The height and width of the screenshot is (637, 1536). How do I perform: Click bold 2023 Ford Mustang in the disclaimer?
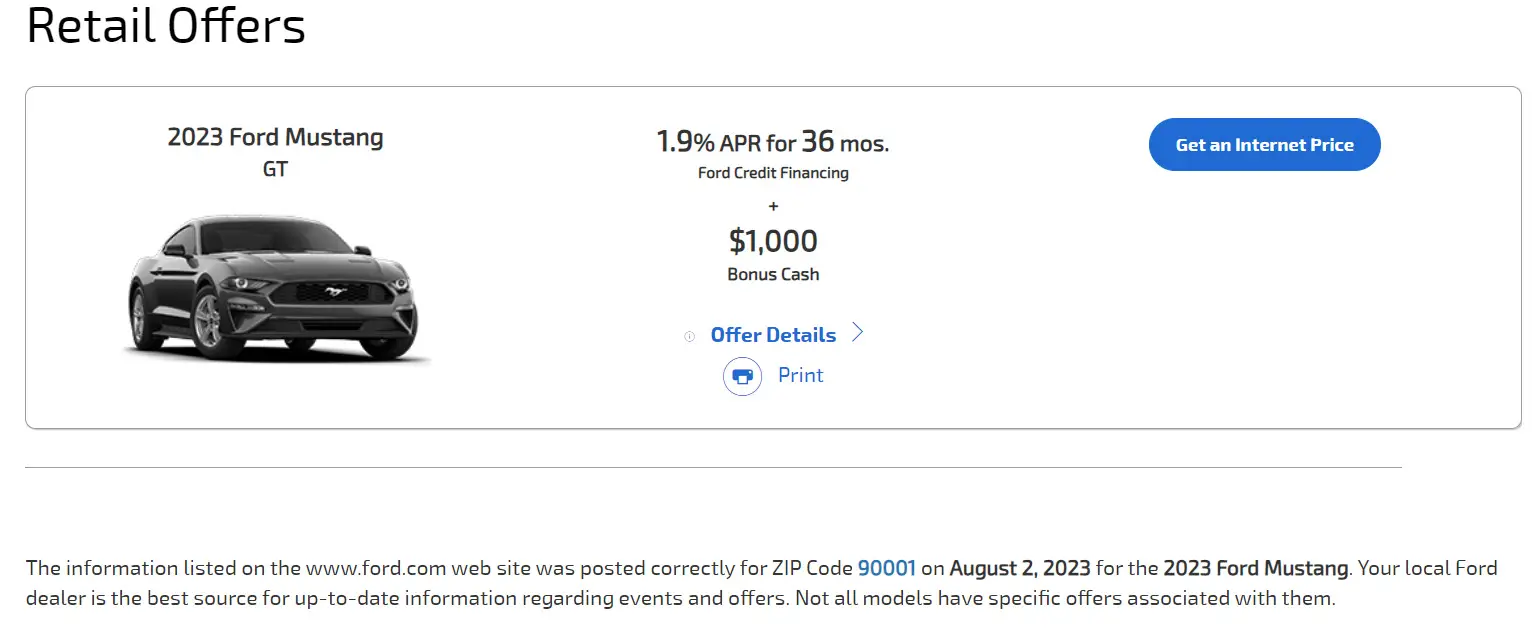pos(1256,569)
